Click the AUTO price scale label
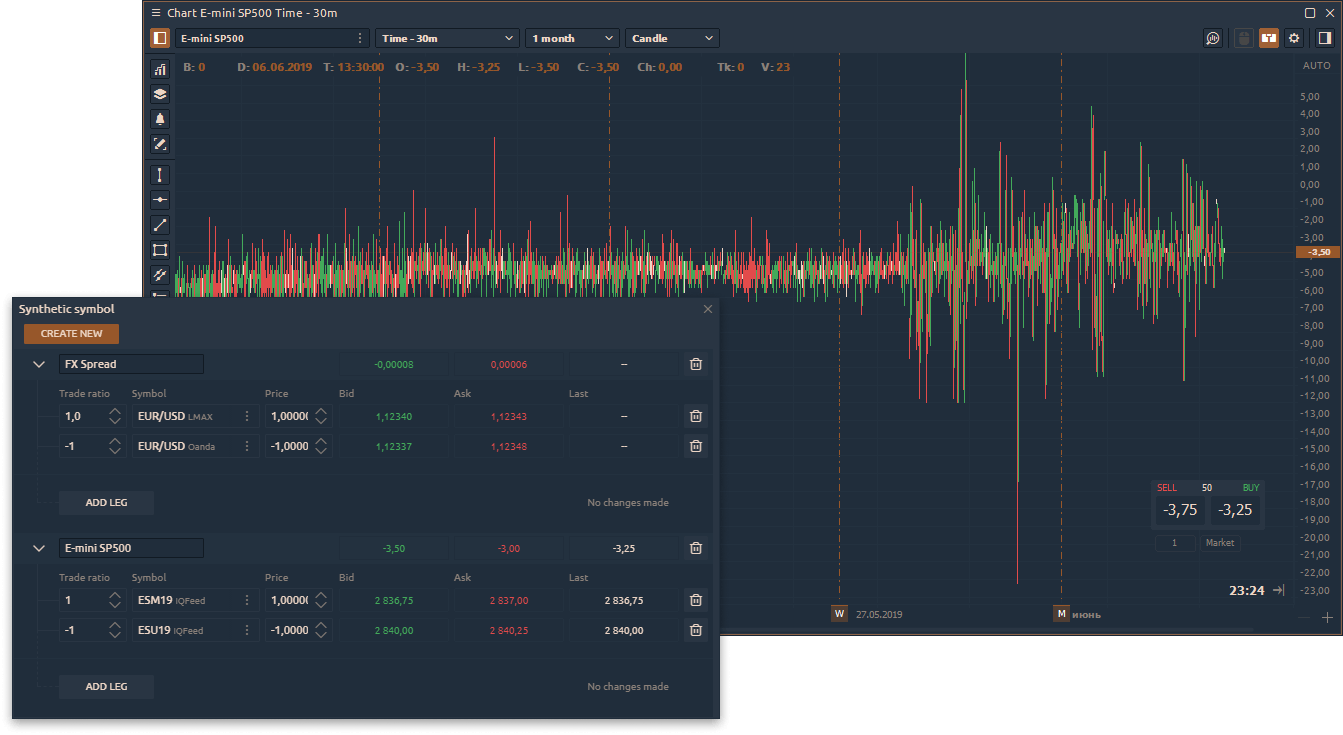This screenshot has width=1343, height=735. 1316,66
